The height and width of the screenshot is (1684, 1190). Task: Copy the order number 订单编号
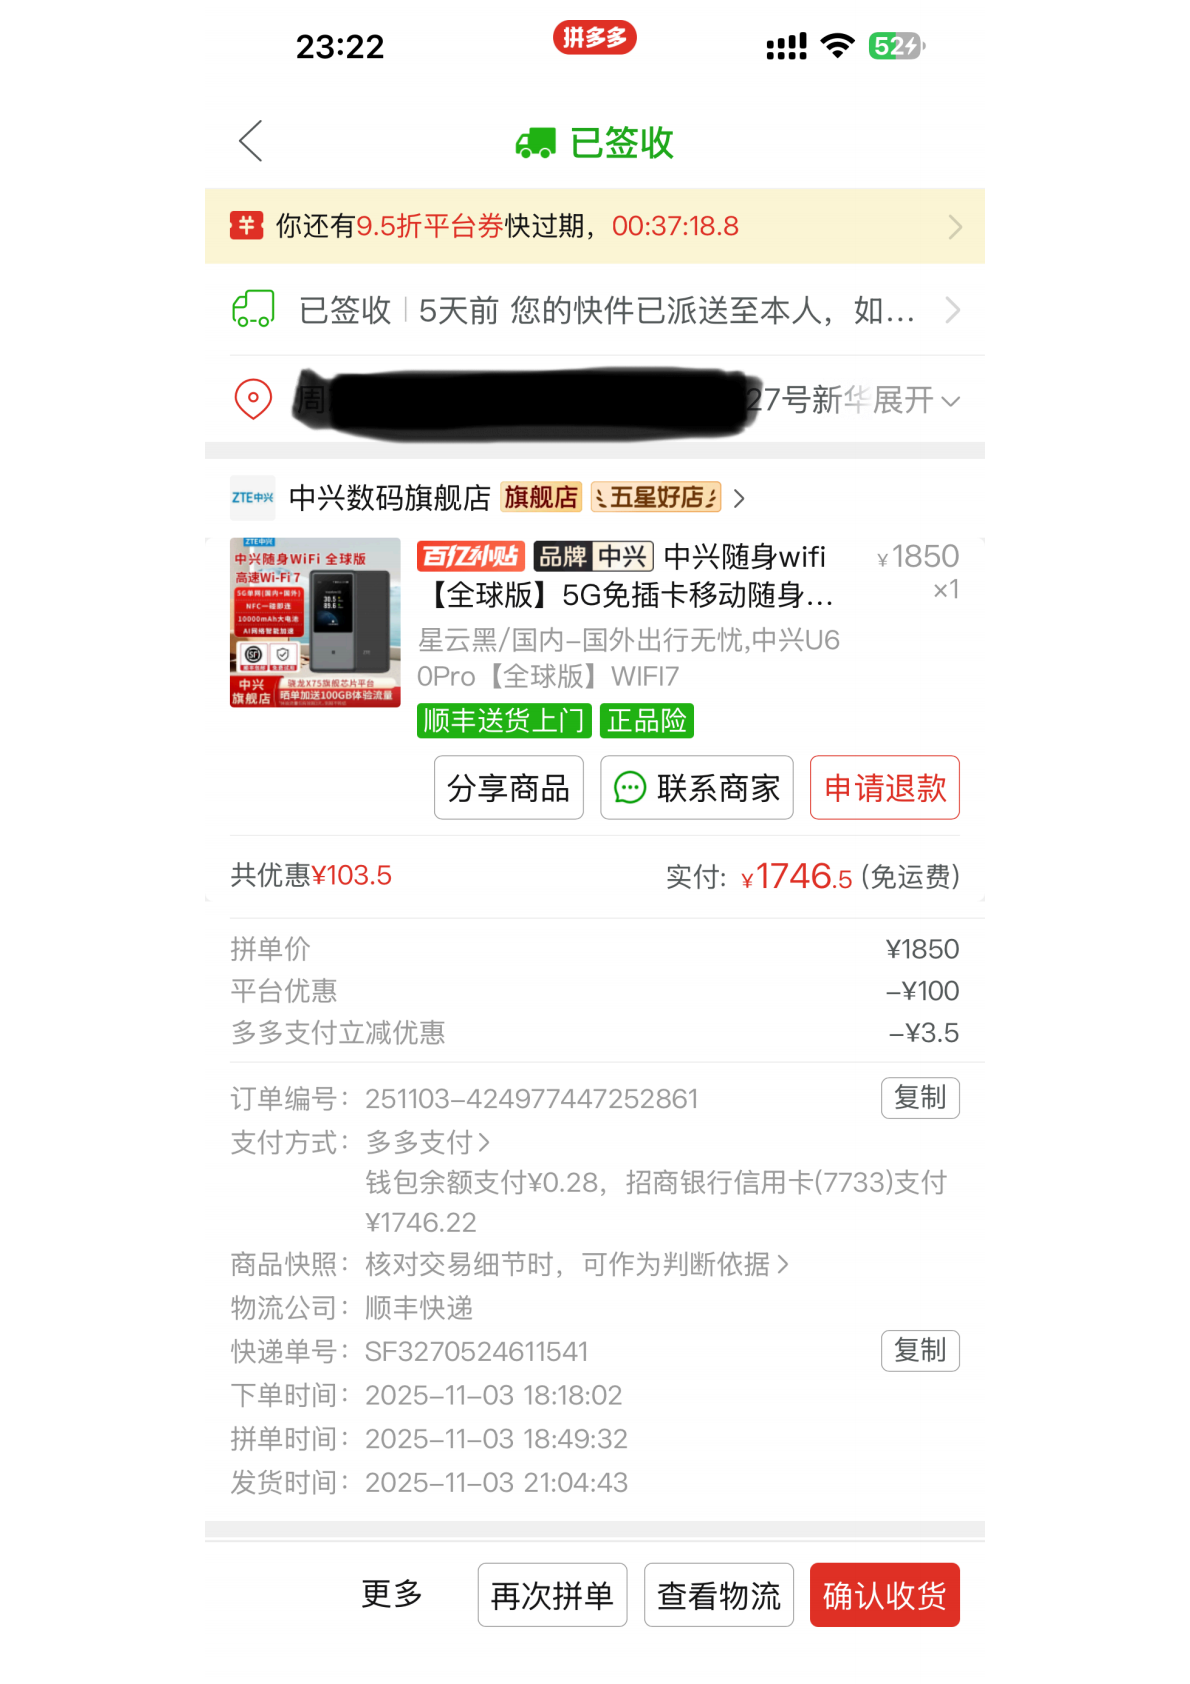pyautogui.click(x=920, y=1098)
